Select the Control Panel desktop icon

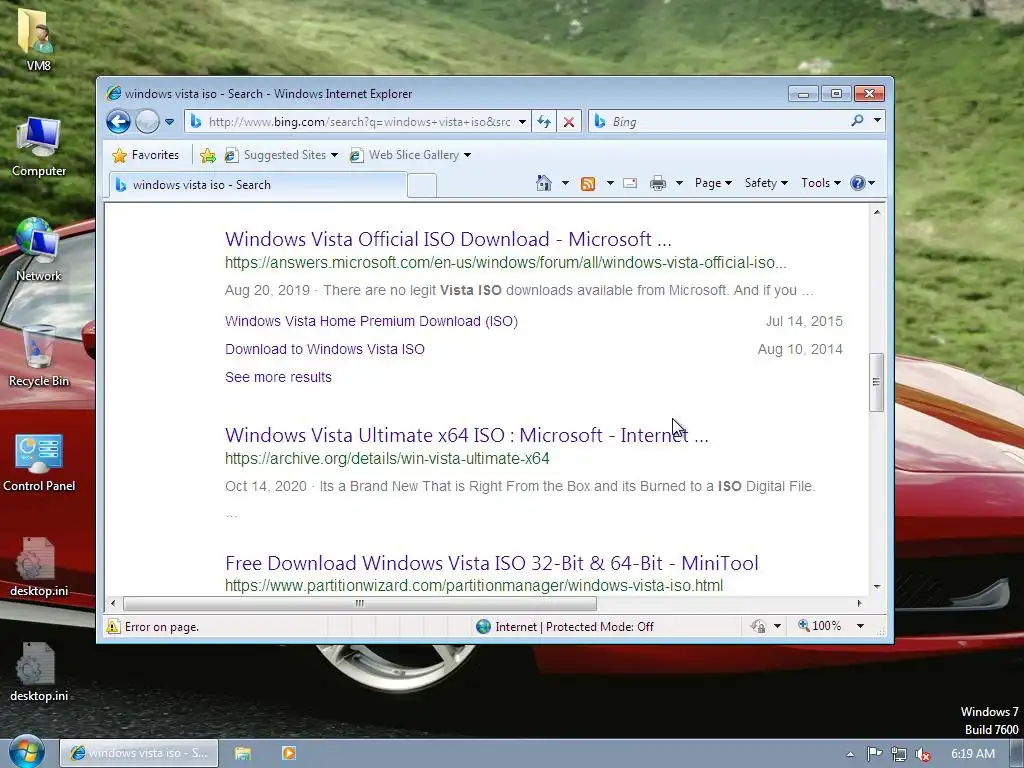tap(39, 462)
